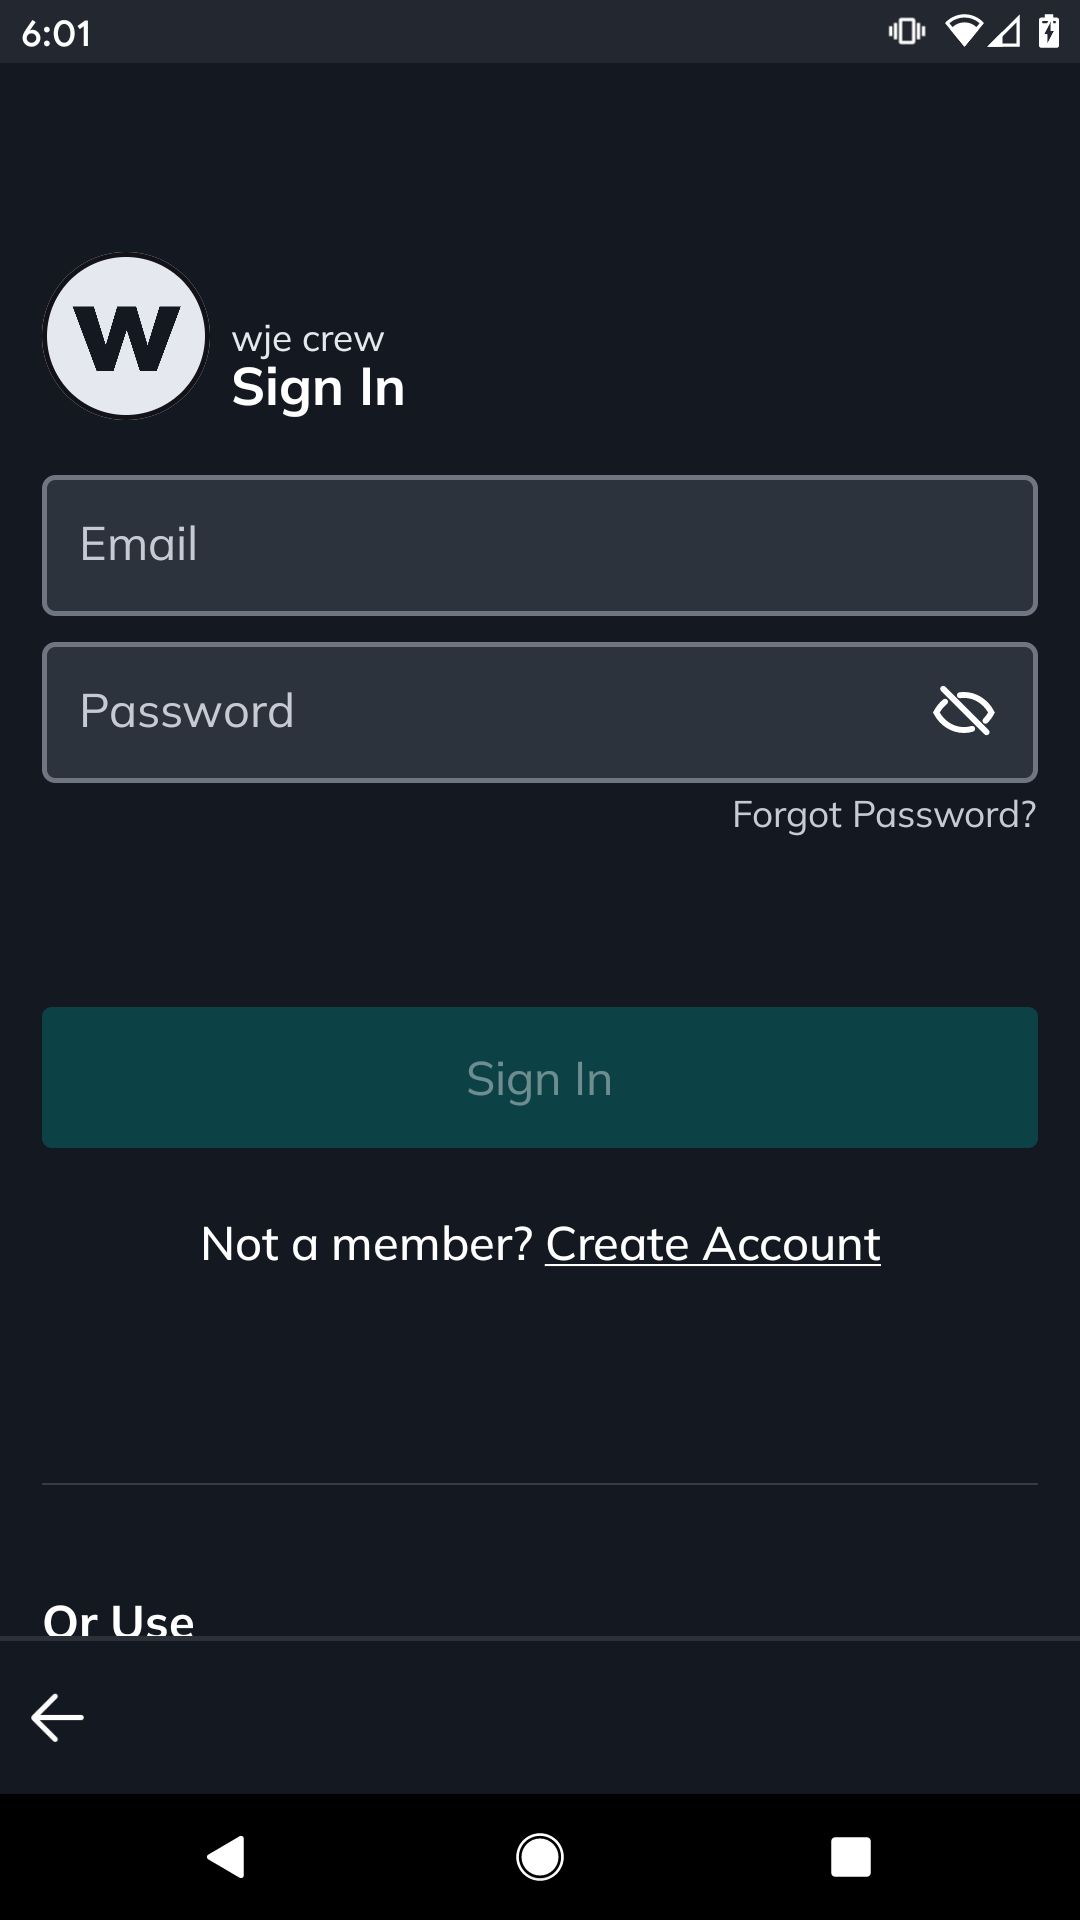
Task: Tap the battery charging icon
Action: 1049,32
